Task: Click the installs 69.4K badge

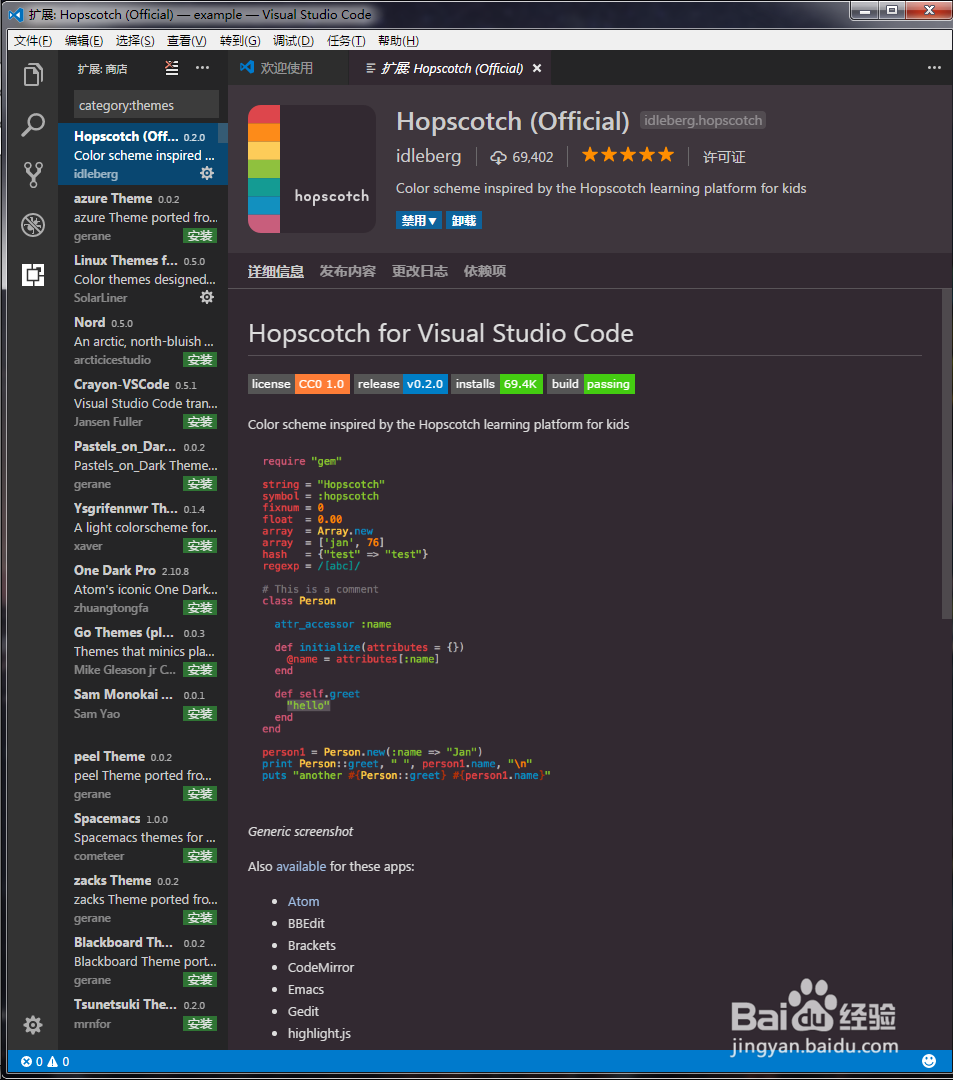Action: pyautogui.click(x=498, y=384)
